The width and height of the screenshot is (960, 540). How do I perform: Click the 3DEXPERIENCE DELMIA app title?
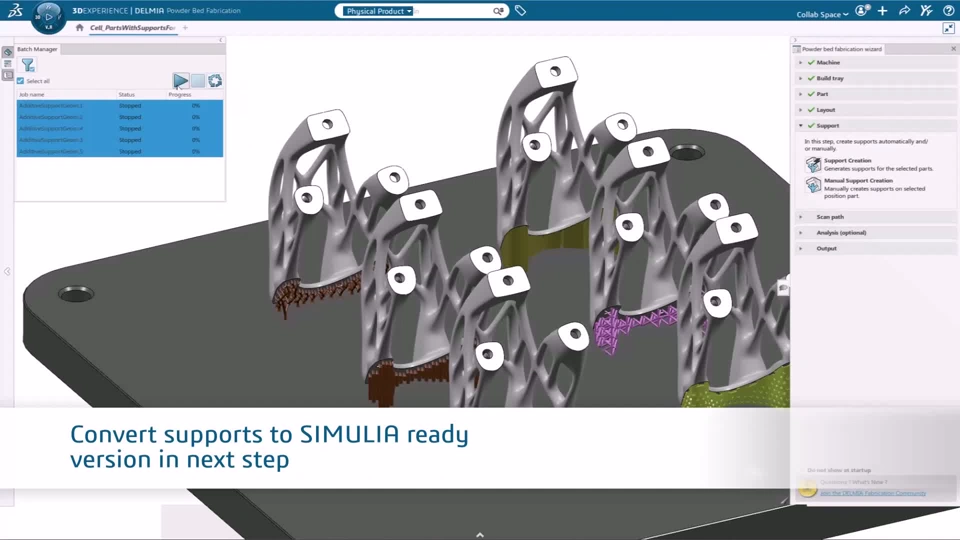(x=156, y=10)
